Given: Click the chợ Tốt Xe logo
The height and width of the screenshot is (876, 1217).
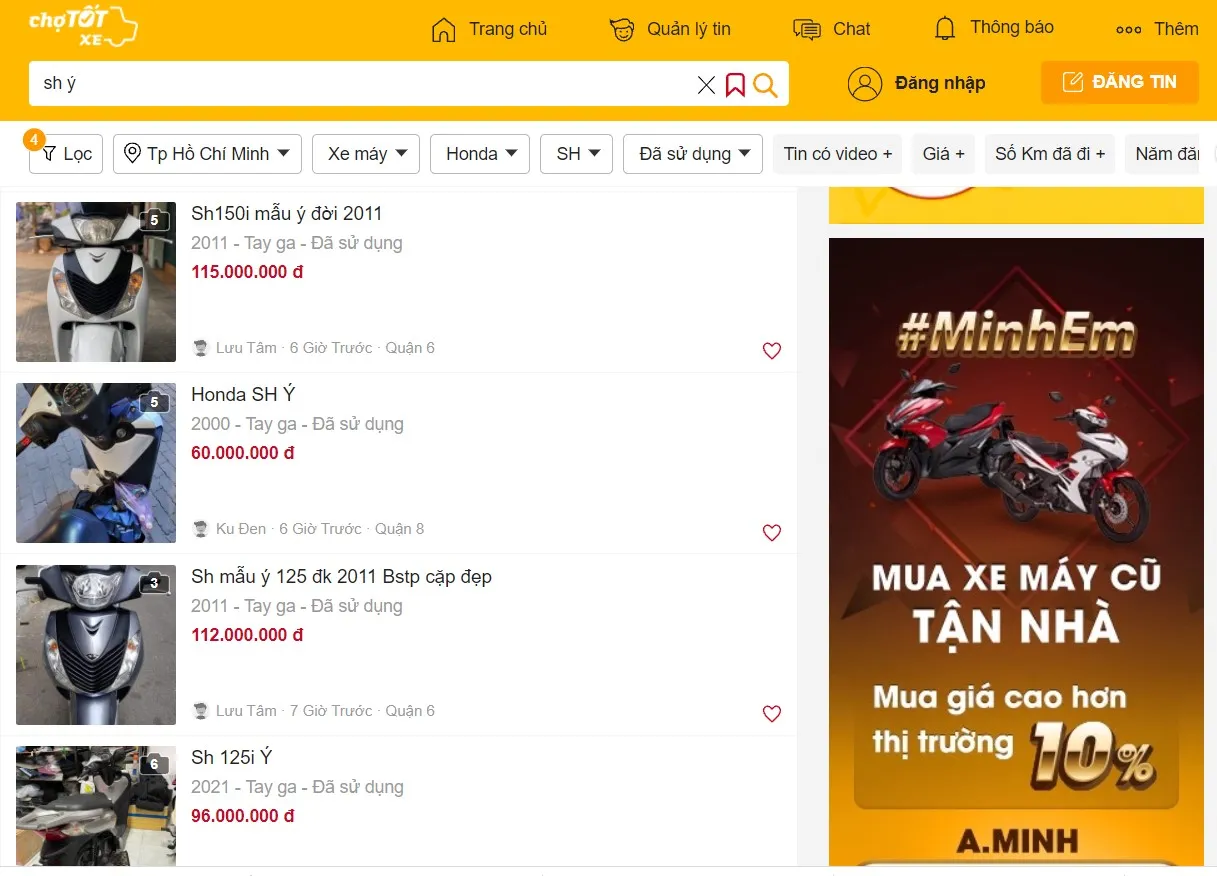Looking at the screenshot, I should click(80, 28).
